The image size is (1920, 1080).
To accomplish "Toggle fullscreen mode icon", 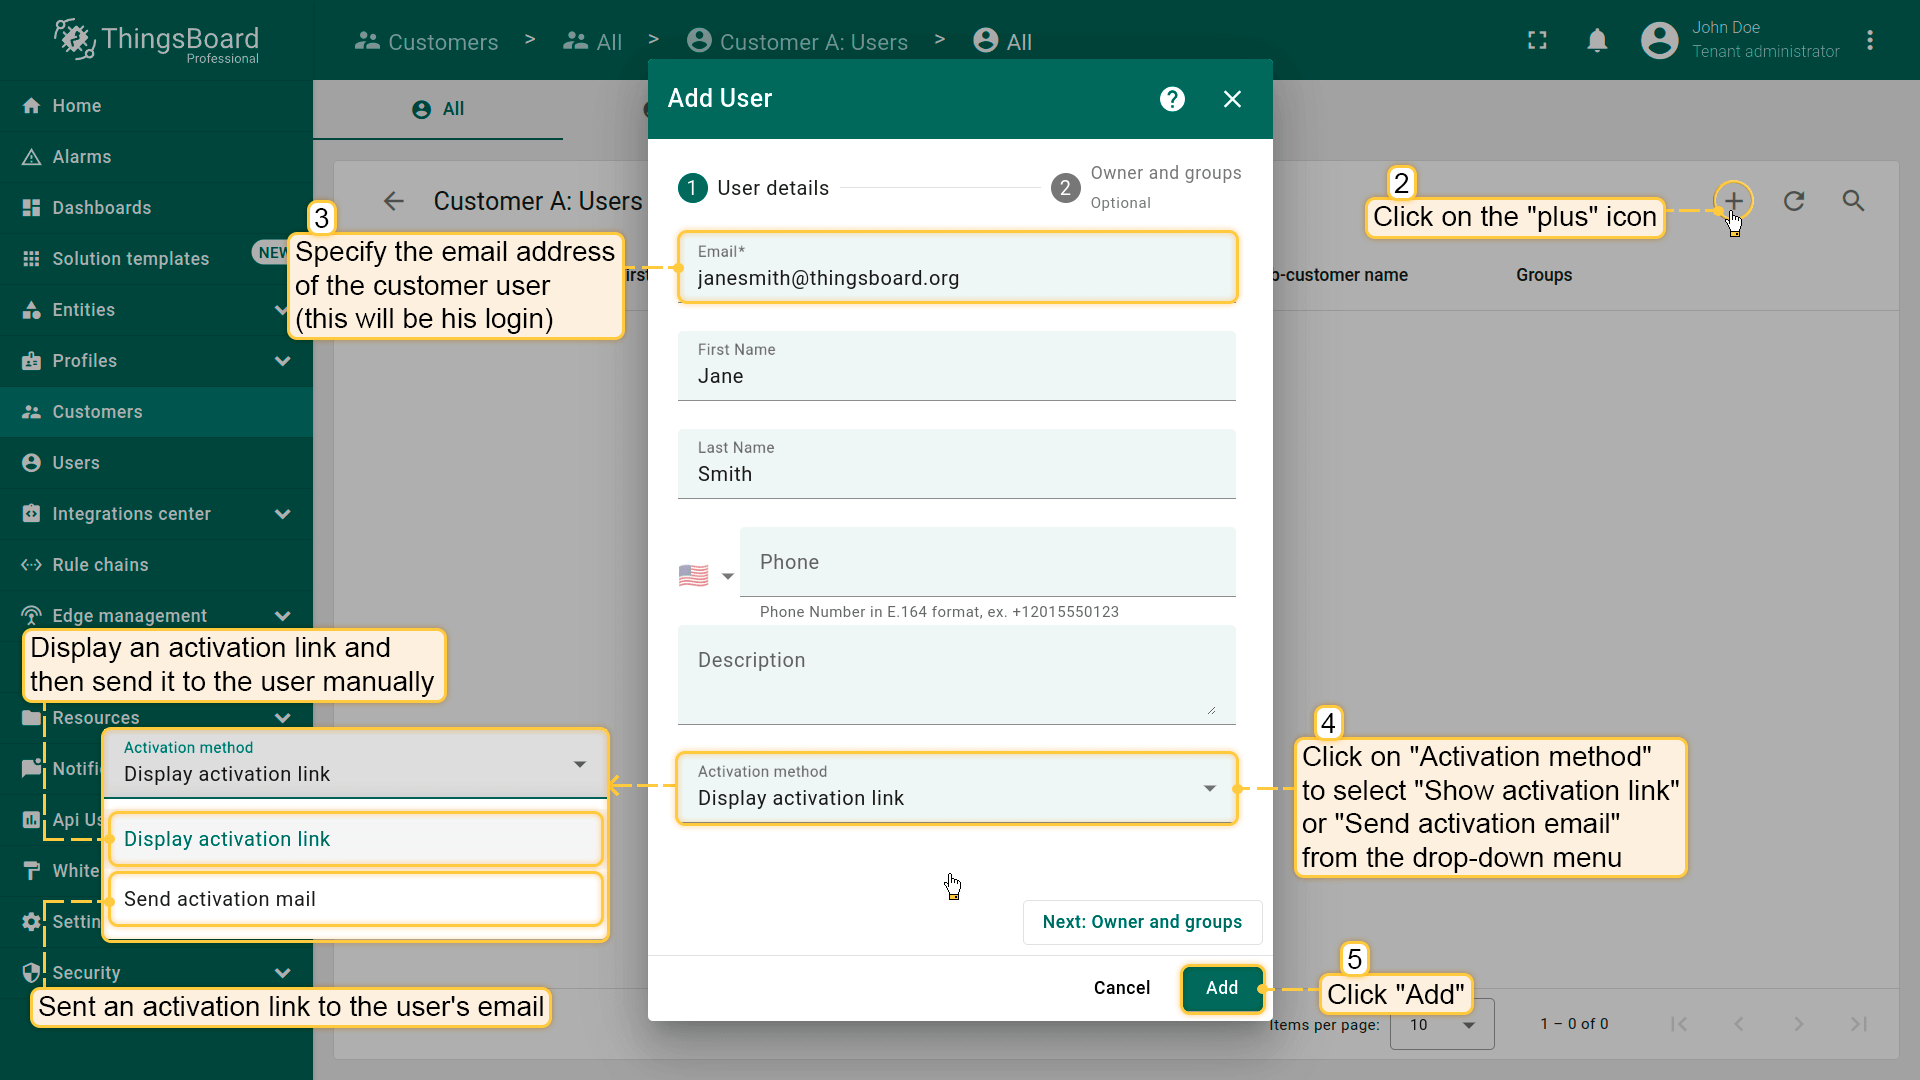I will tap(1537, 40).
